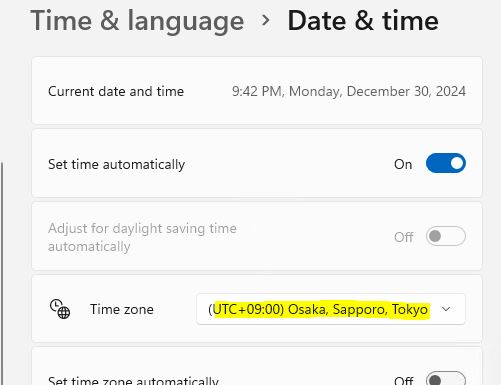Toggle Adjust for daylight saving time switch
Viewport: 501px width, 385px height.
click(446, 236)
